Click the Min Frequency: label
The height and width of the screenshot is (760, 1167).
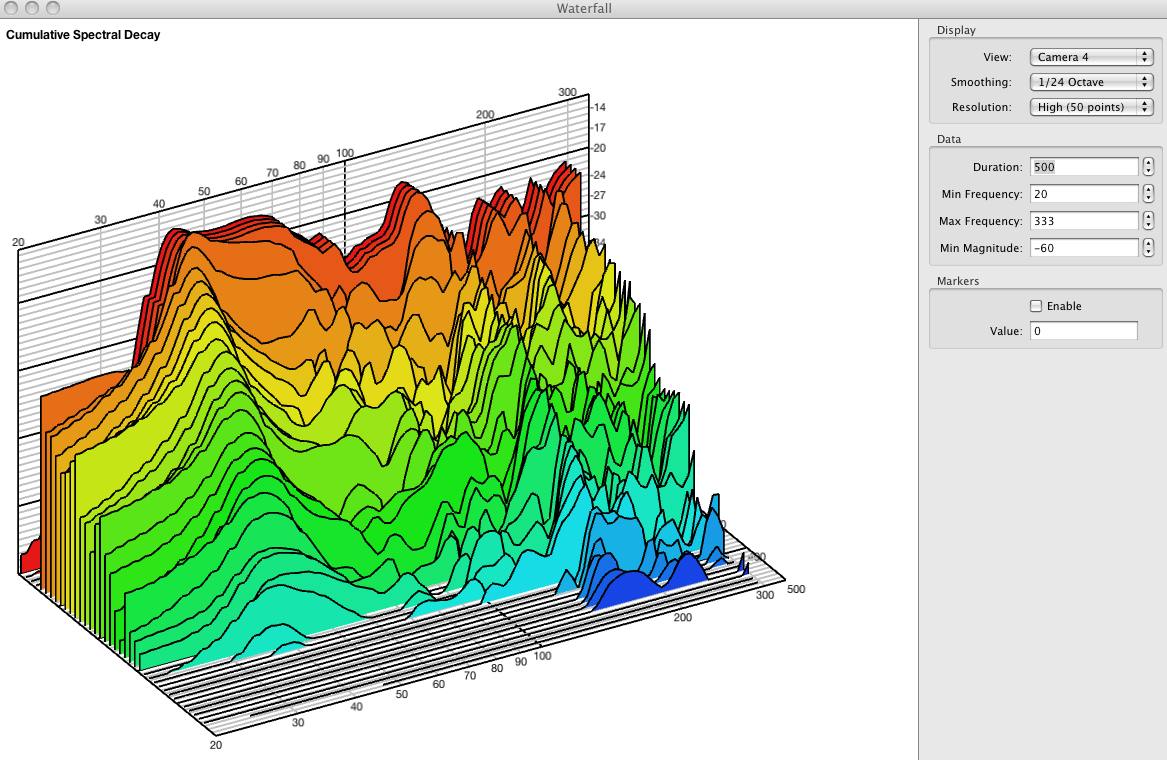click(x=982, y=194)
